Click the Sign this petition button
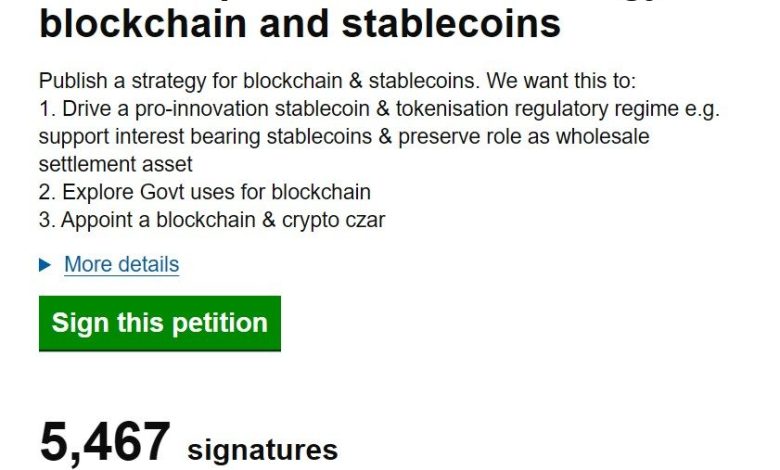This screenshot has height=470, width=780. [160, 323]
